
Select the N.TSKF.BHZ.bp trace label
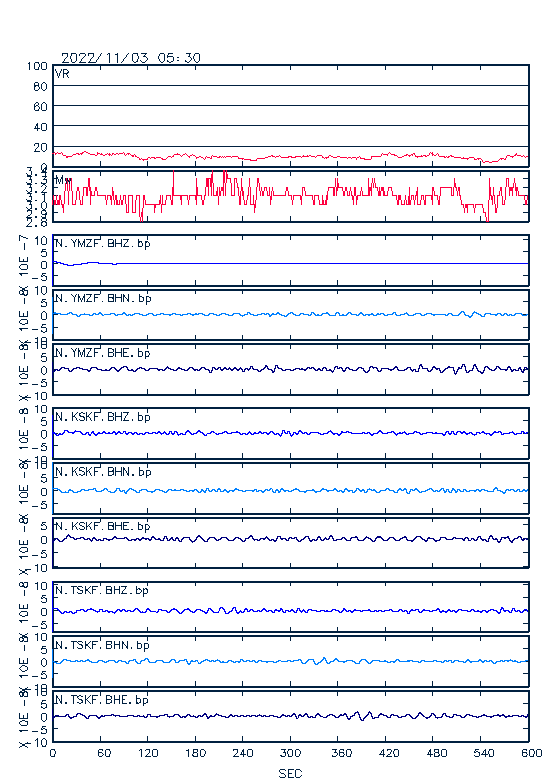102,590
